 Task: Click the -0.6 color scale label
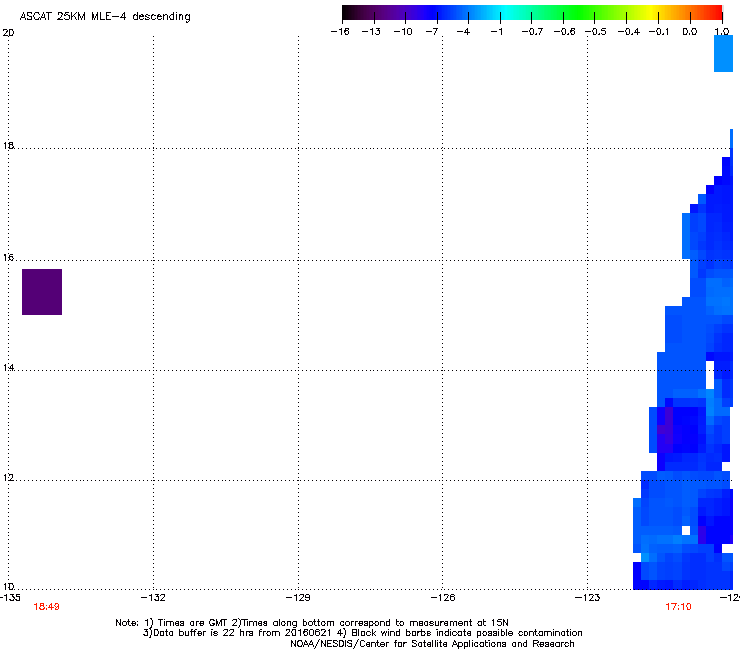pos(564,32)
